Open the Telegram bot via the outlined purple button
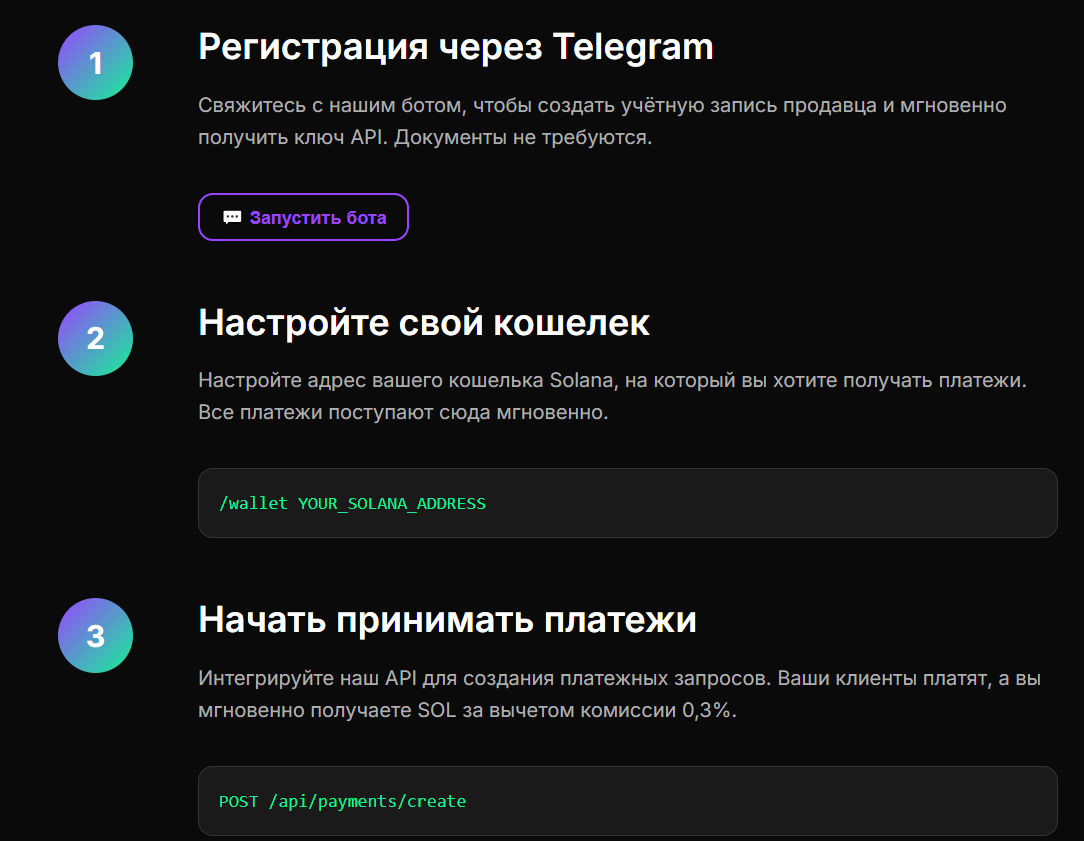The width and height of the screenshot is (1084, 841). [303, 217]
